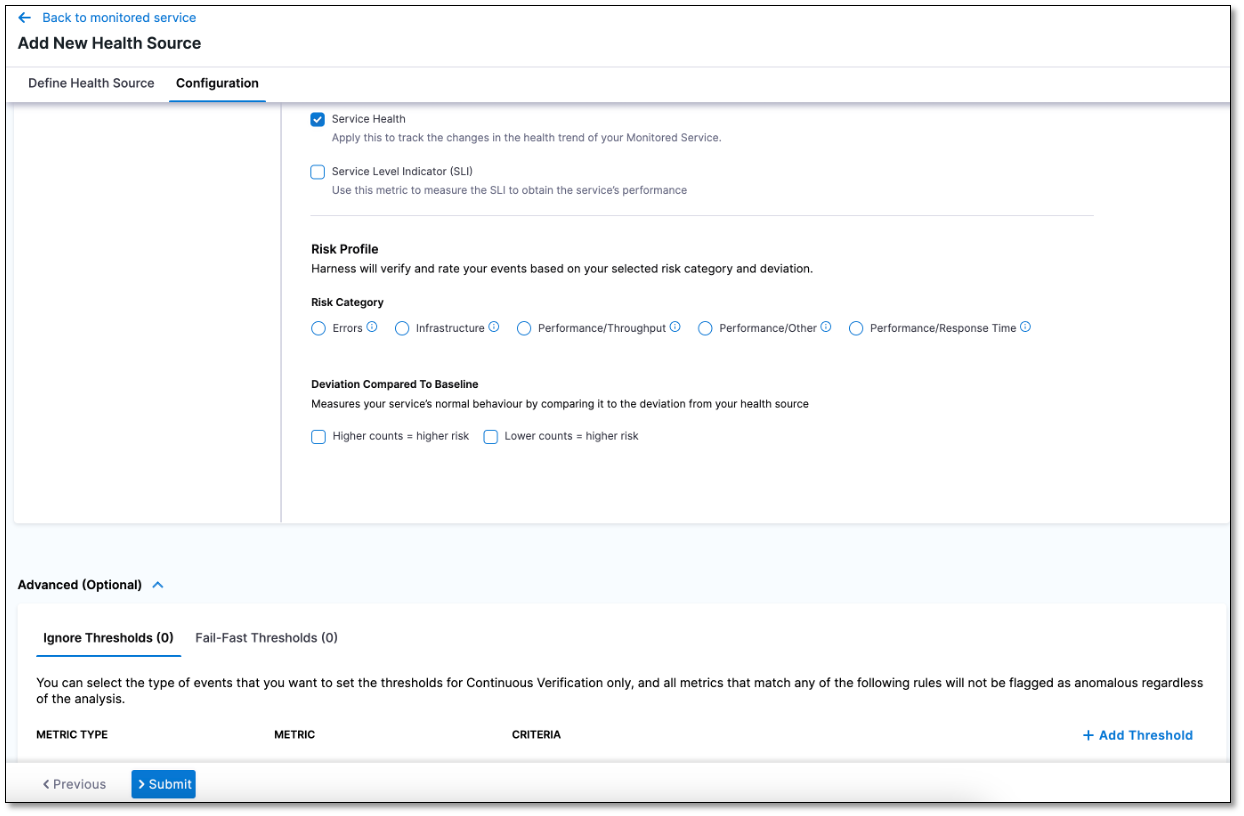Select Infrastructure risk category radio
The width and height of the screenshot is (1244, 816).
tap(402, 328)
